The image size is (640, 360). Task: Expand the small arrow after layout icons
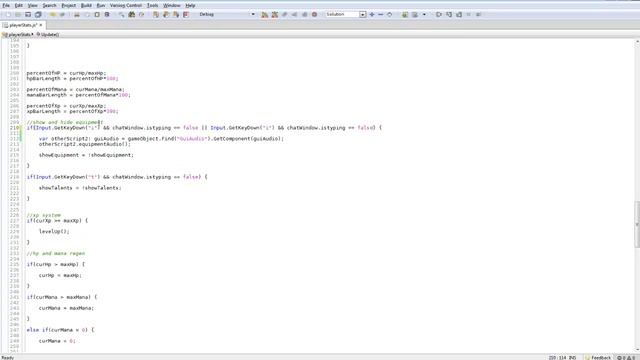click(x=424, y=14)
